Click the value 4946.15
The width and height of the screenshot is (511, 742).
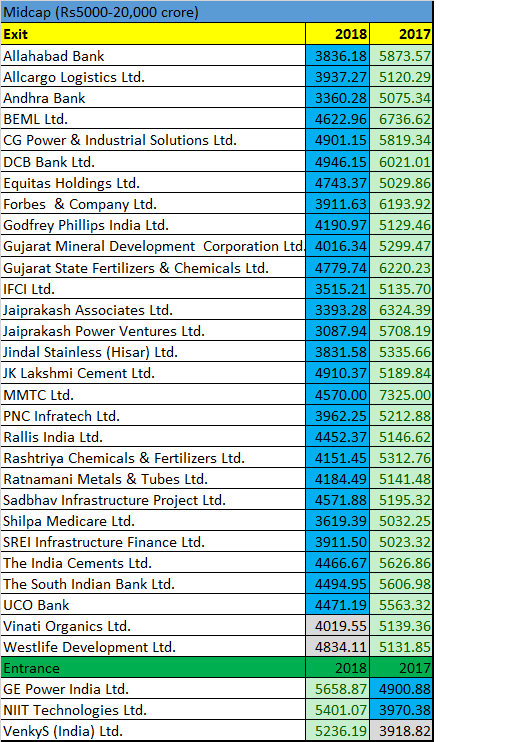click(x=338, y=162)
